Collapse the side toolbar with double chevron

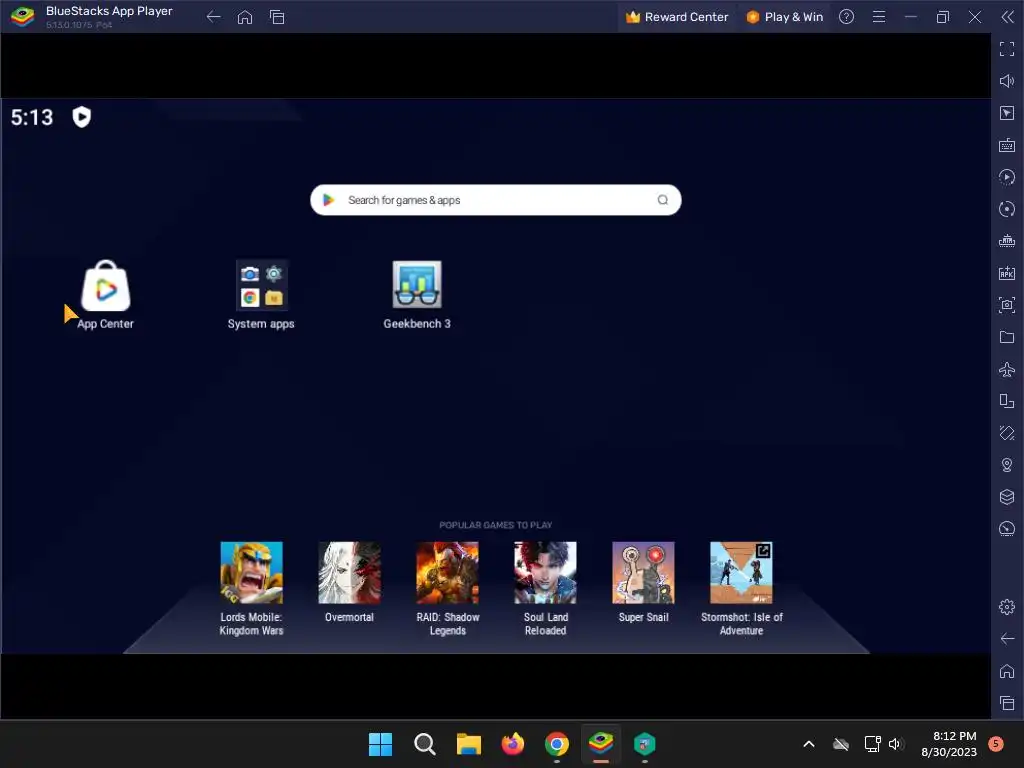pyautogui.click(x=1007, y=17)
